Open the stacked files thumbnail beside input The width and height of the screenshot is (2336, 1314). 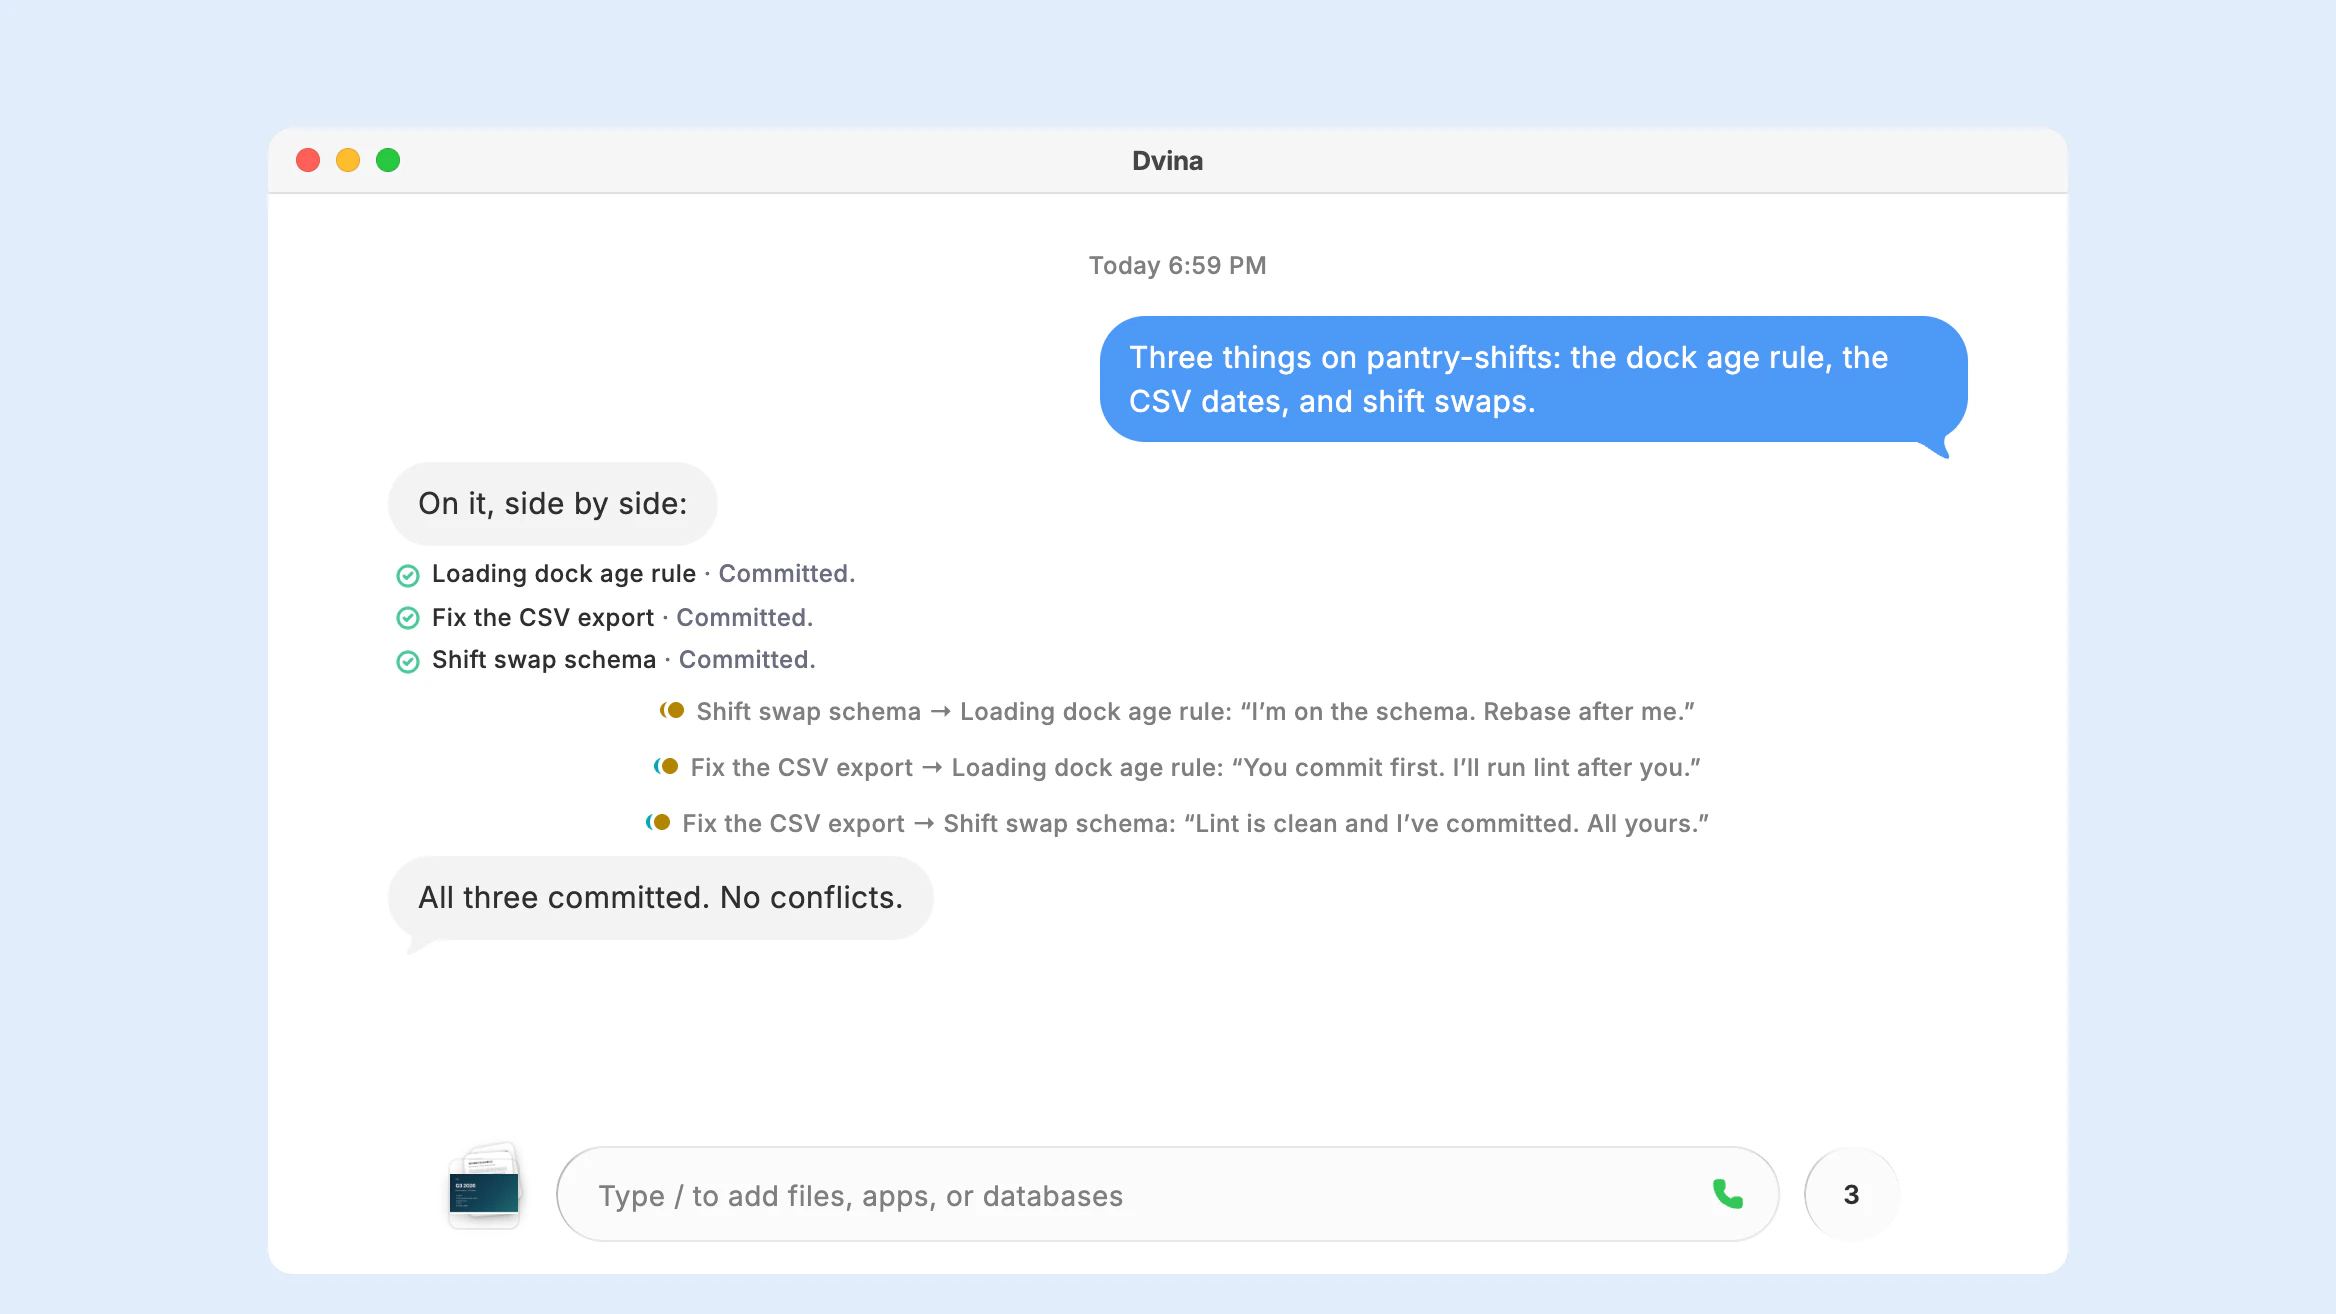click(484, 1186)
